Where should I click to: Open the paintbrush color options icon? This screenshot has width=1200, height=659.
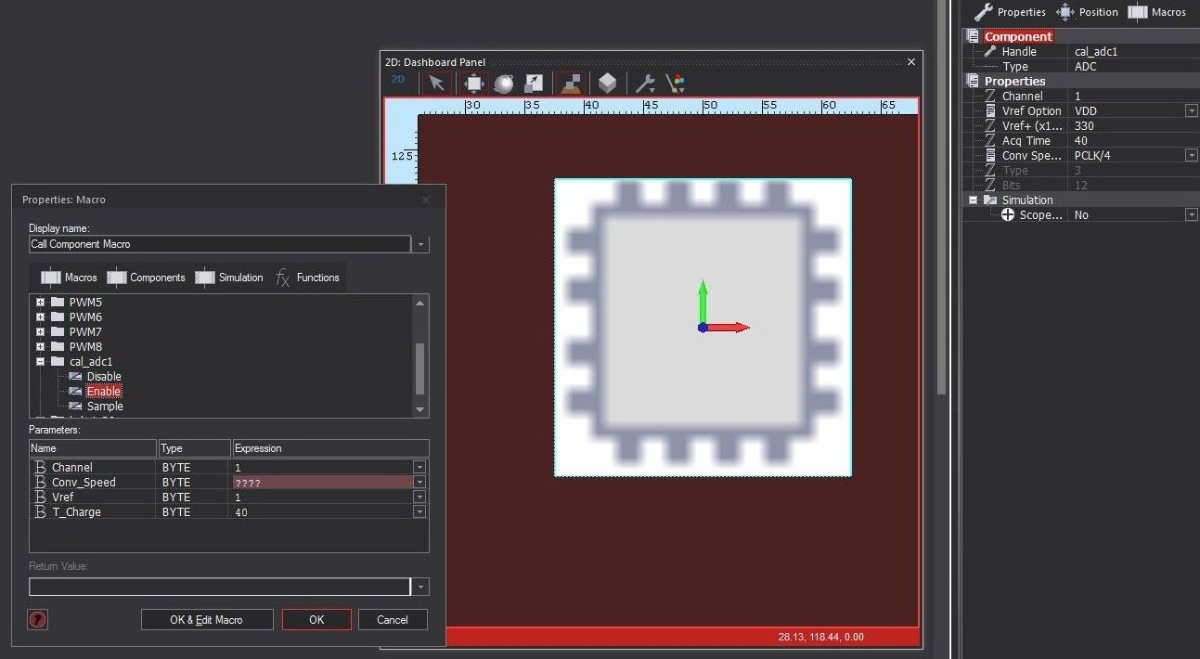pos(676,83)
